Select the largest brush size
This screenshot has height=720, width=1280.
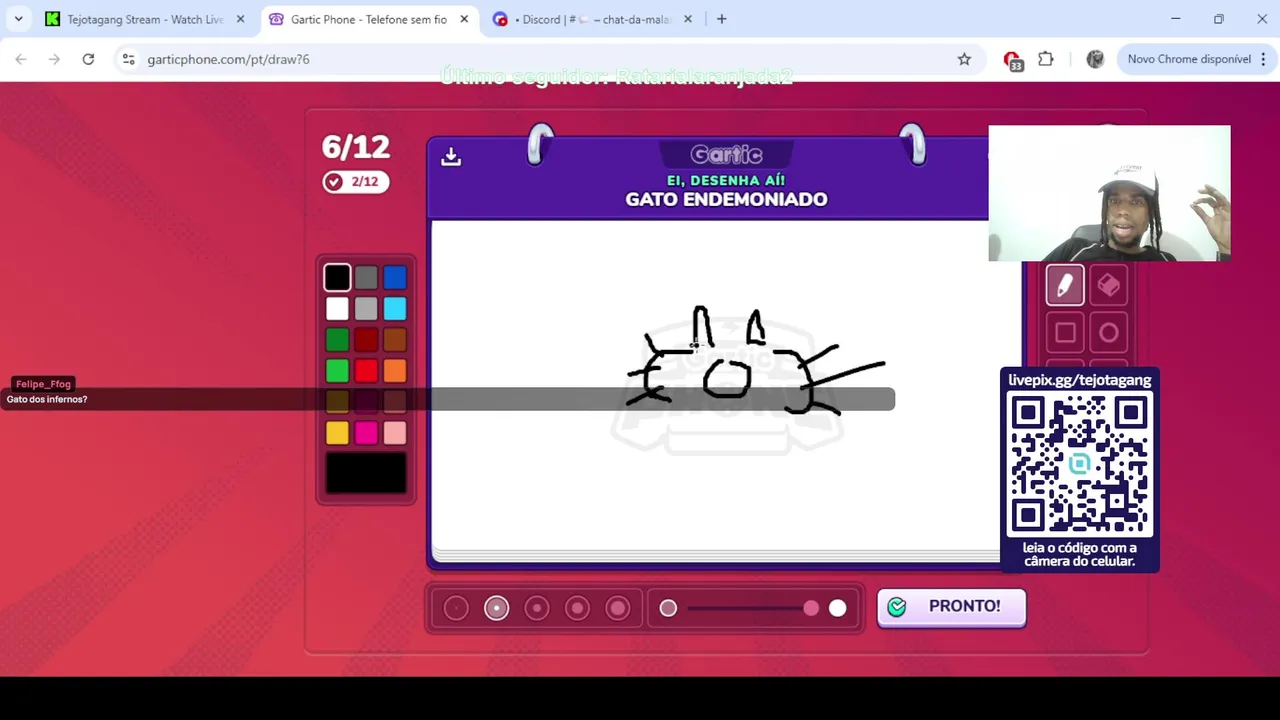[618, 608]
